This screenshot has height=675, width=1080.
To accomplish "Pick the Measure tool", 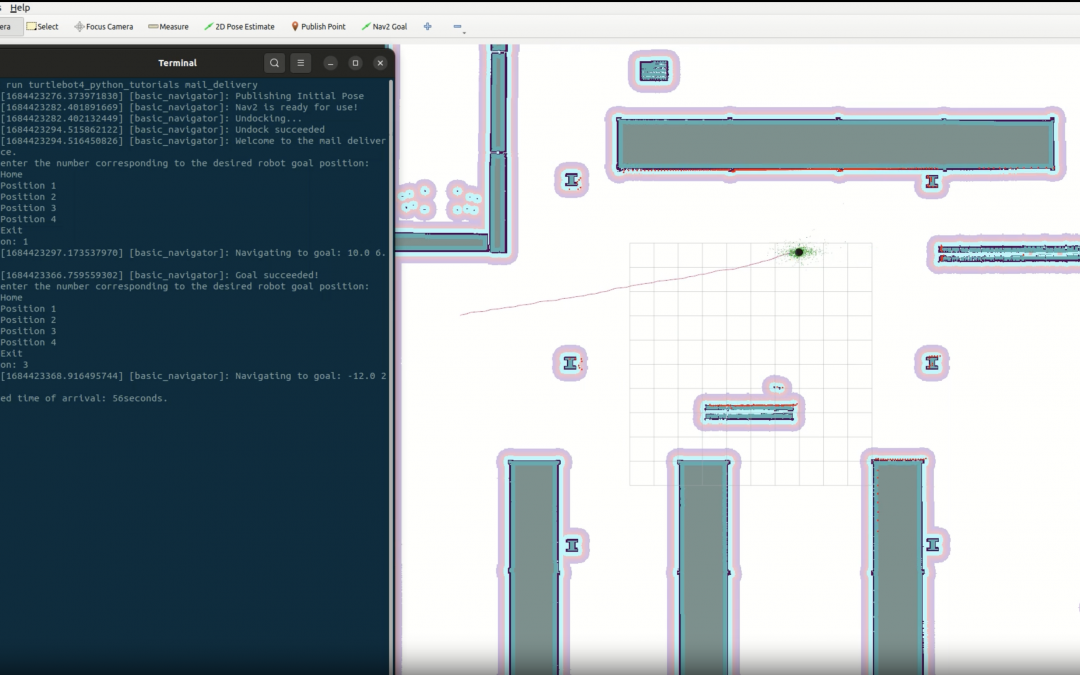I will pyautogui.click(x=168, y=27).
